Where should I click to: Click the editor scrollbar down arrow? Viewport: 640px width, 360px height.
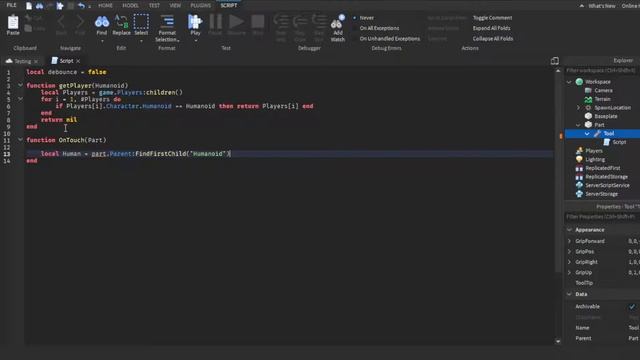tap(558, 341)
